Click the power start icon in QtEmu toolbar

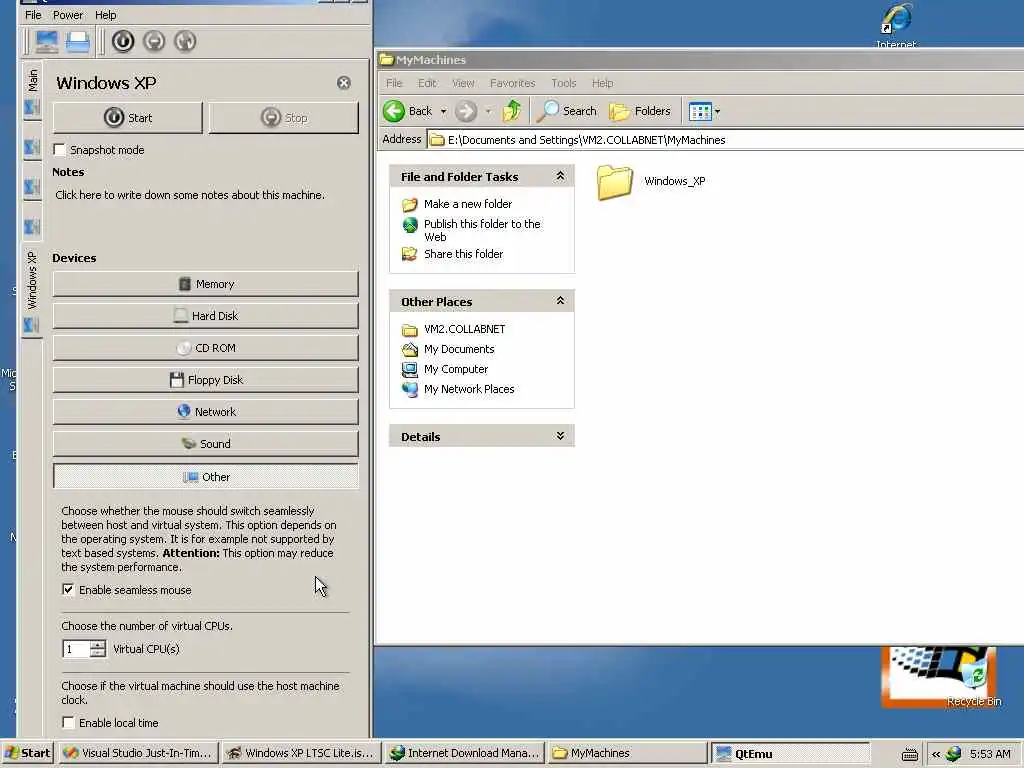(123, 42)
